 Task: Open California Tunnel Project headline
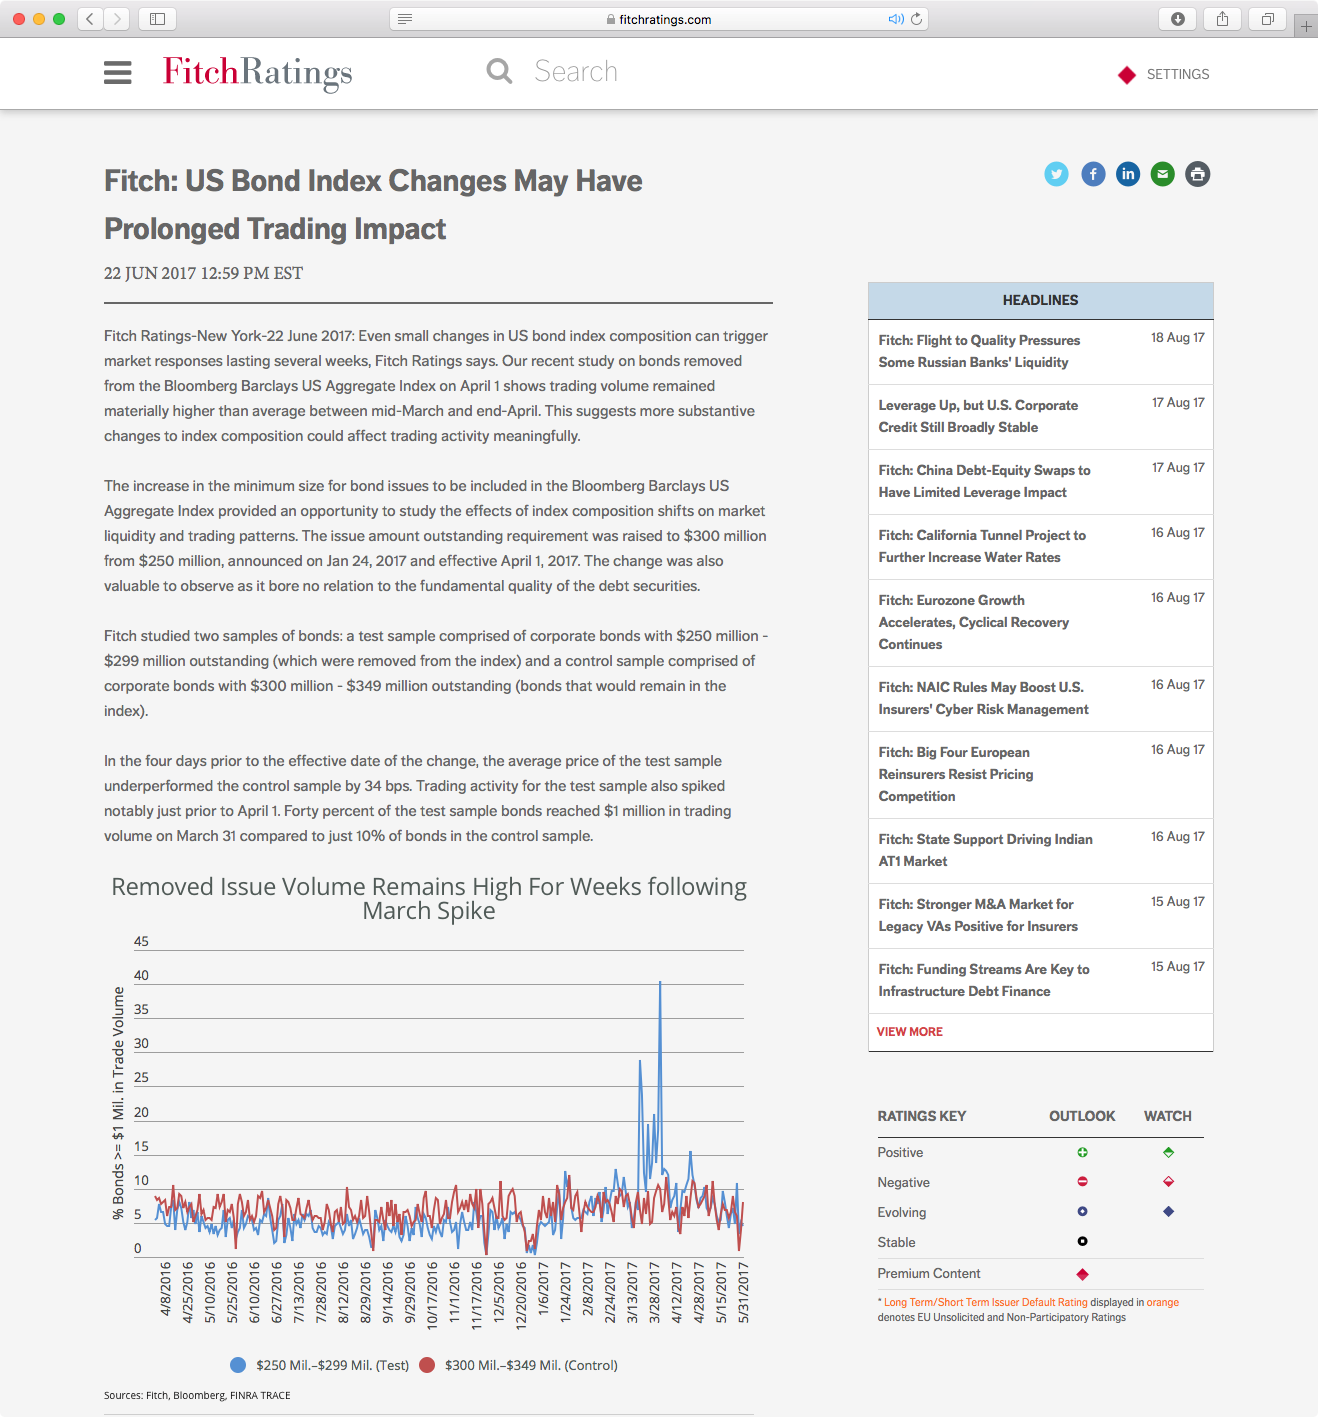[x=982, y=546]
